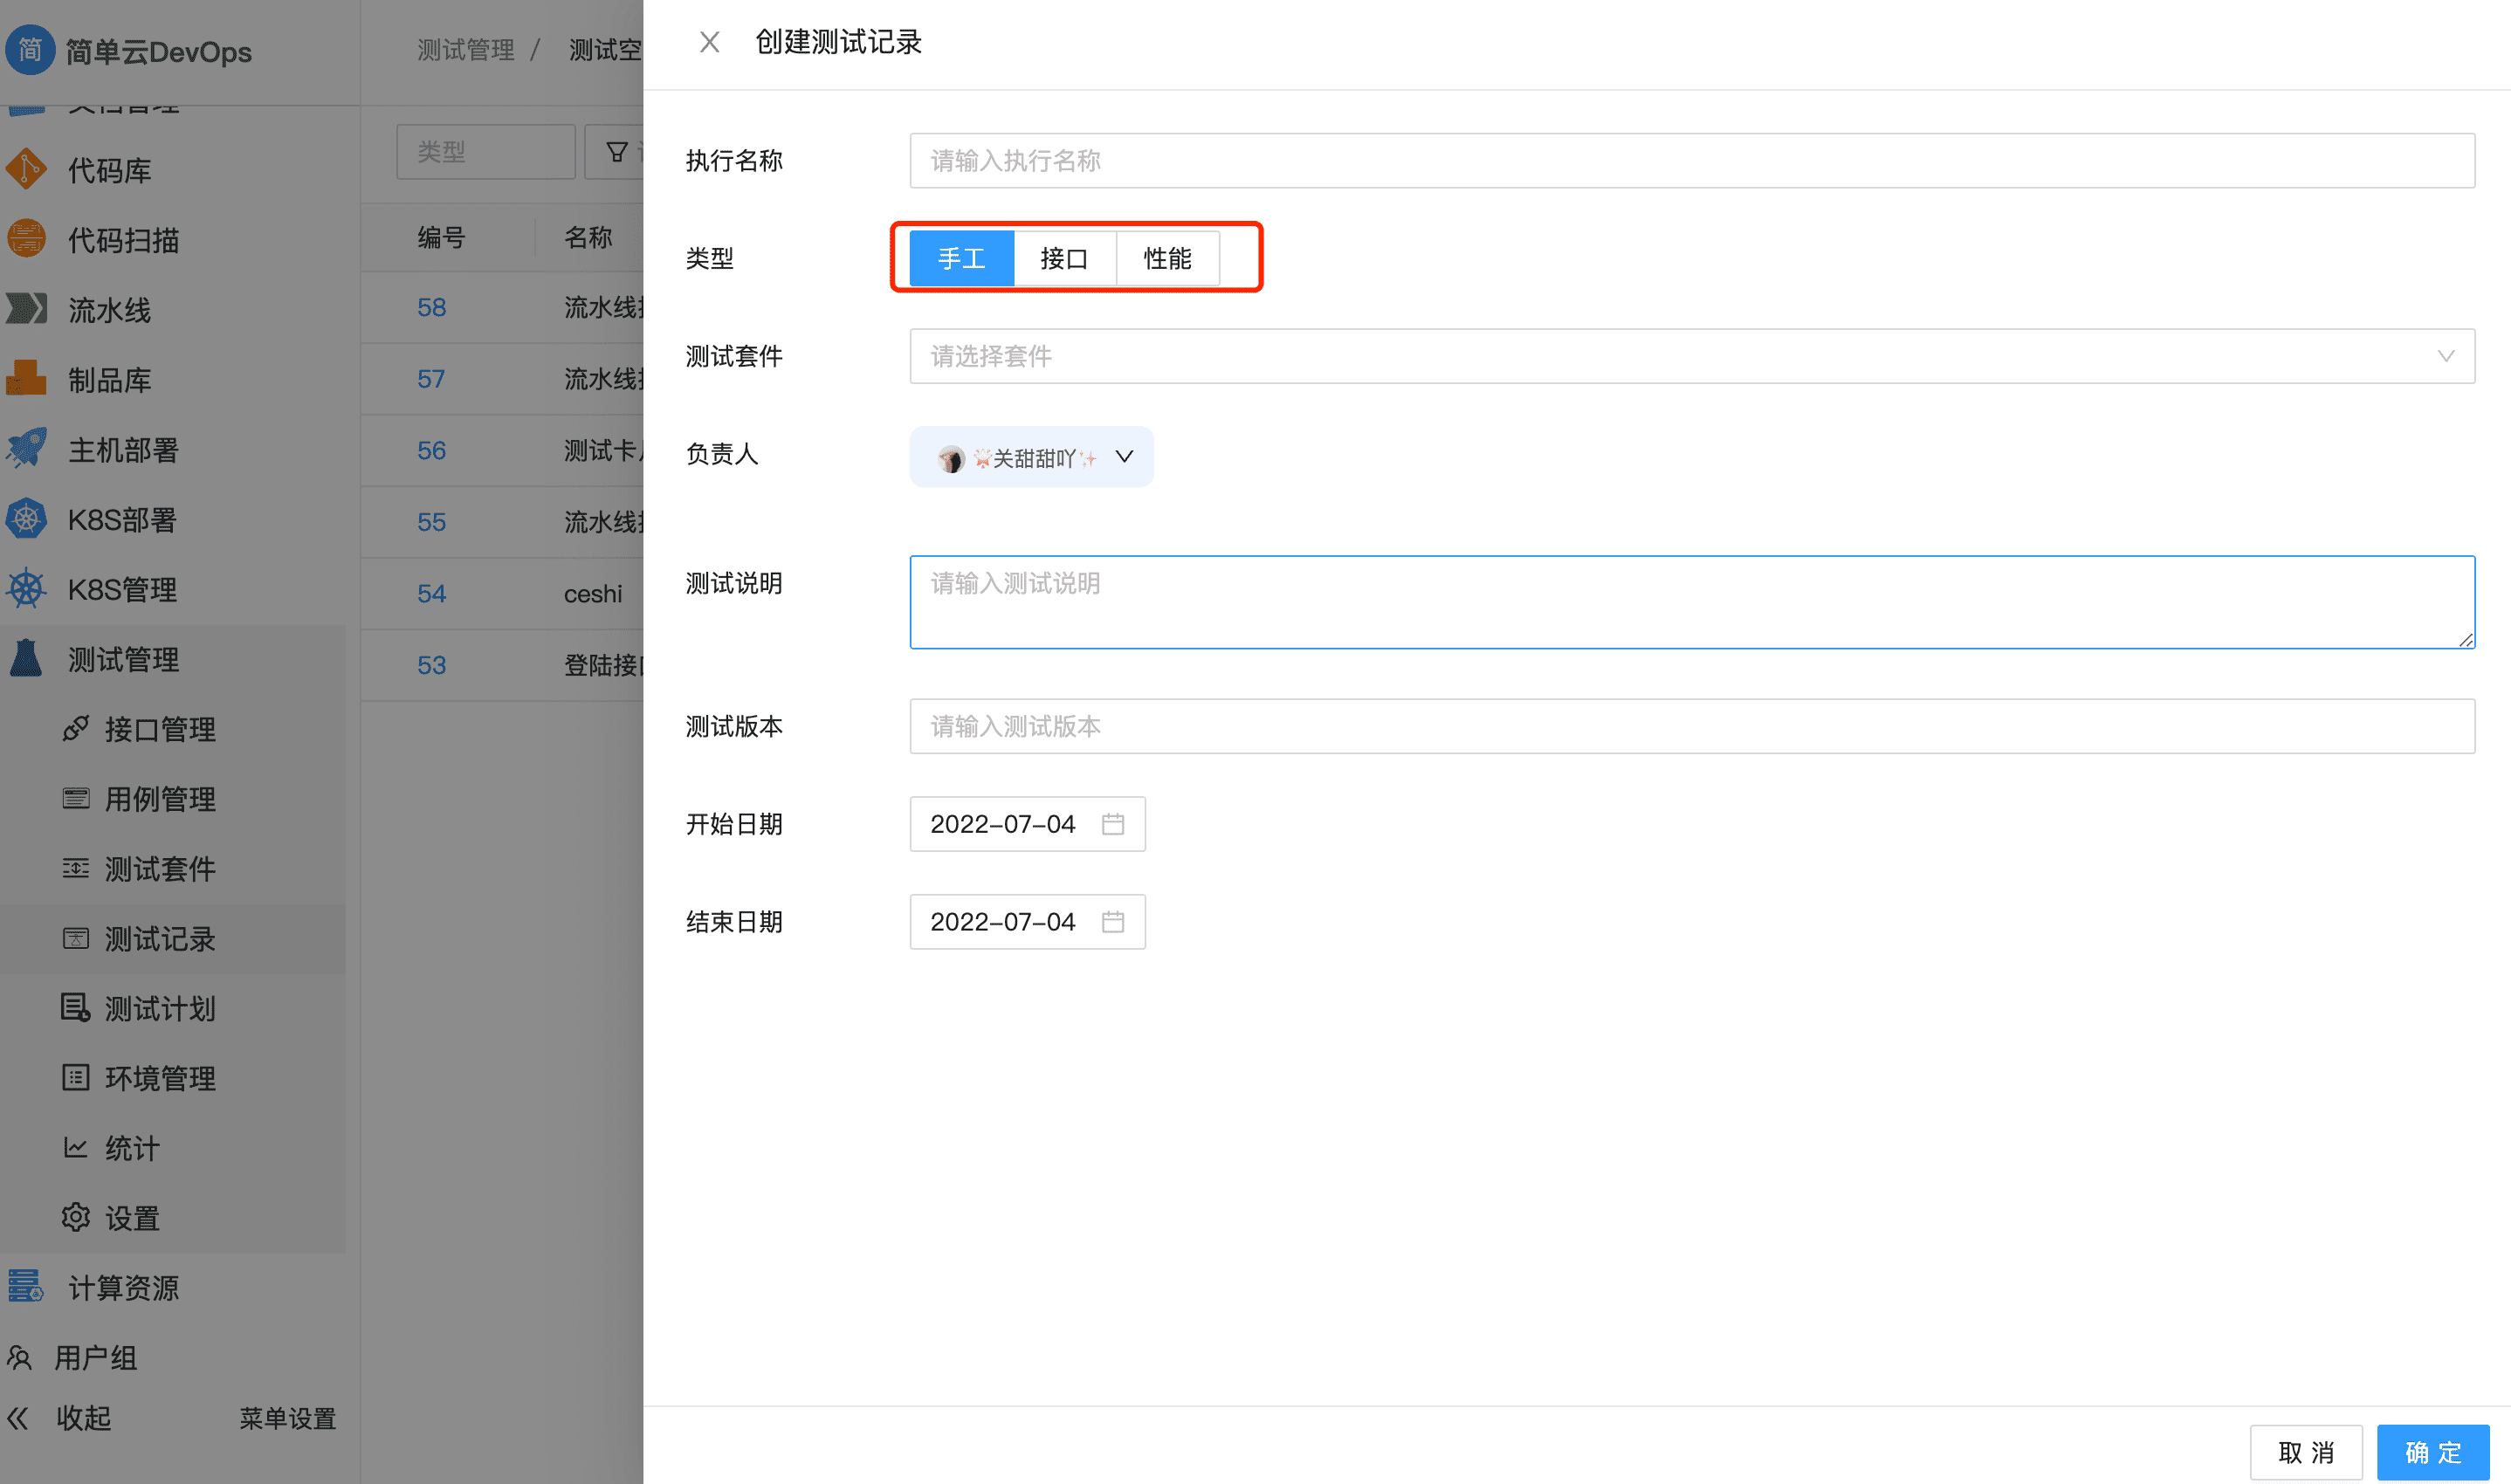Screen dimensions: 2511x1484
Task: Close the 创建测试记录 drawer
Action: tap(709, 42)
